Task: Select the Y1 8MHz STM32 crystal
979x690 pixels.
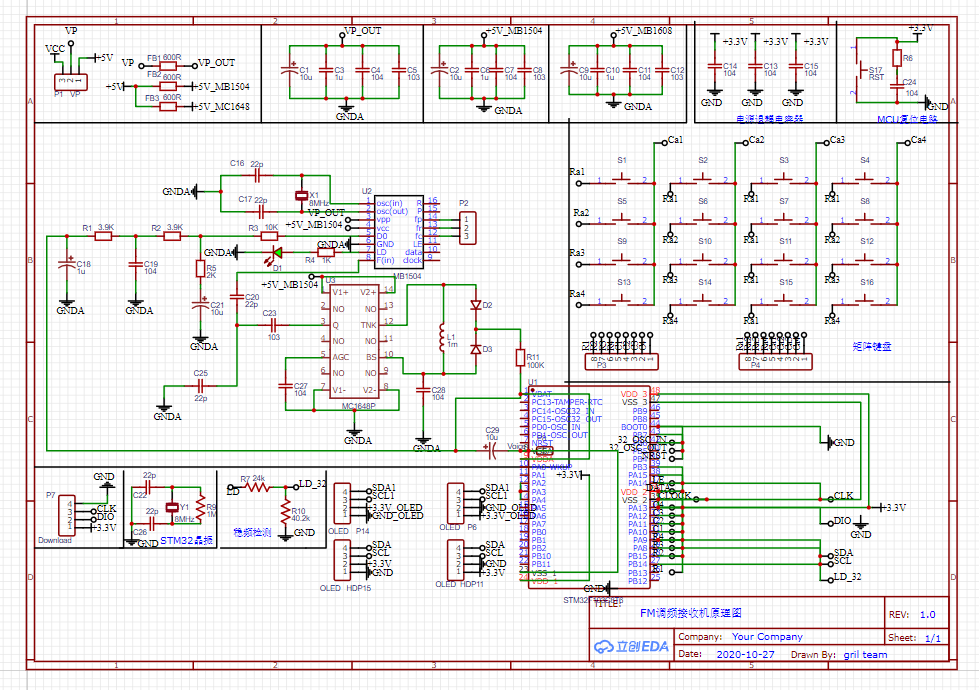Action: click(171, 508)
